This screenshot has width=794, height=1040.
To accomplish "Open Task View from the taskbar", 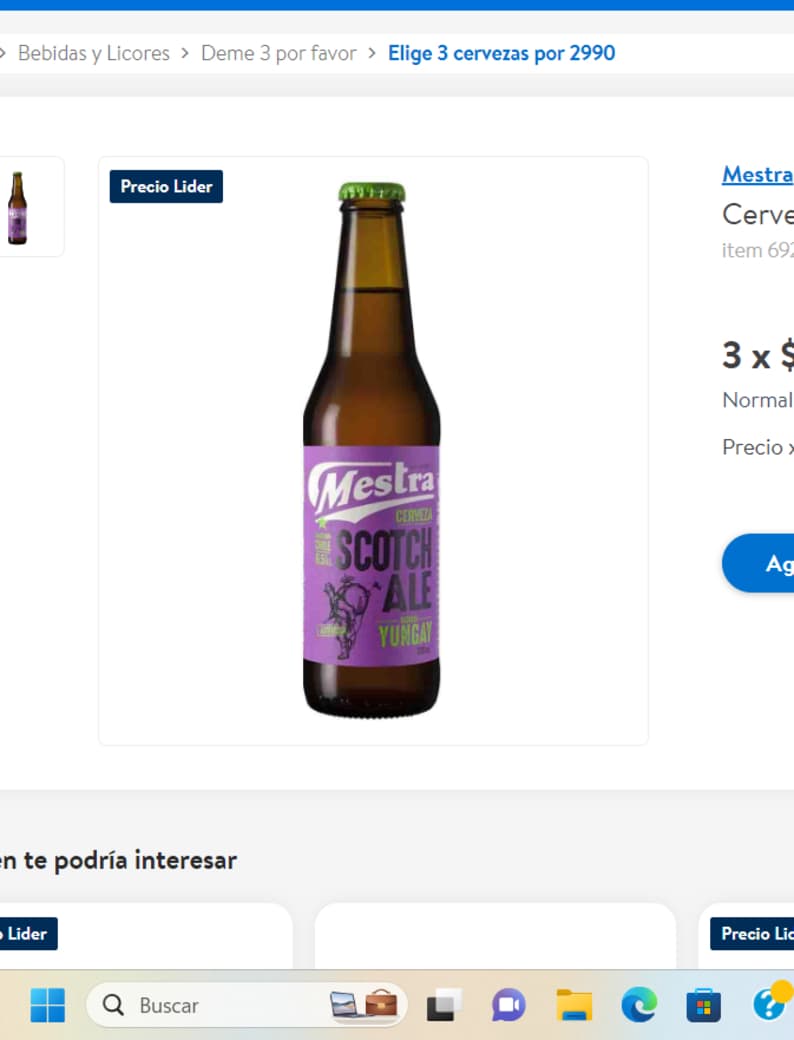I will pos(441,1005).
